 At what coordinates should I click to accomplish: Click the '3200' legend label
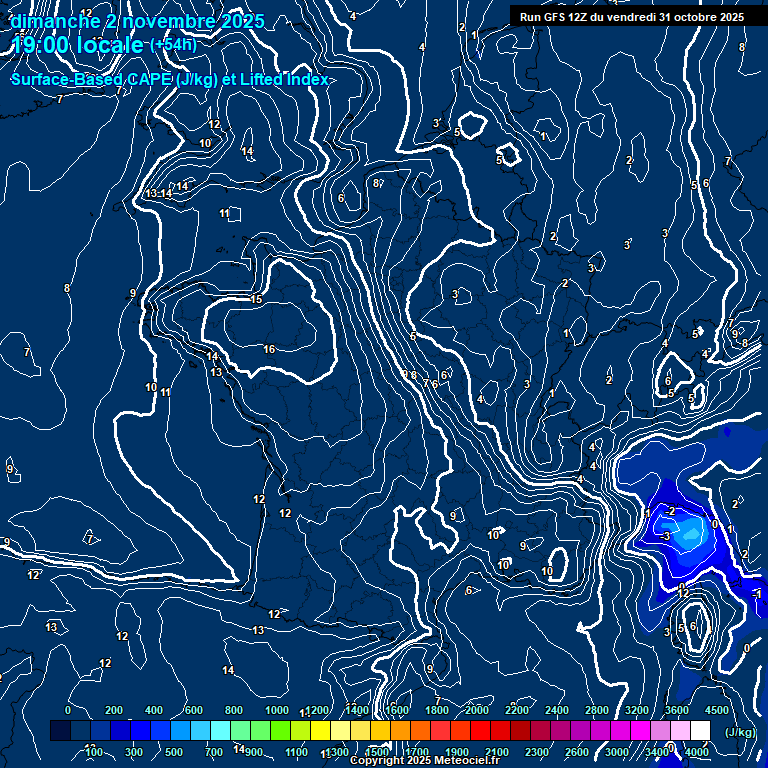(x=637, y=710)
